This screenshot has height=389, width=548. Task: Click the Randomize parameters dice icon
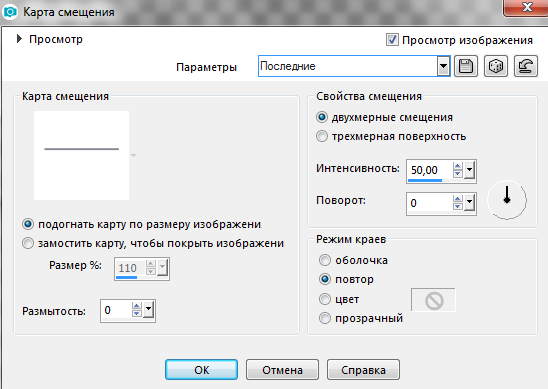tap(496, 66)
